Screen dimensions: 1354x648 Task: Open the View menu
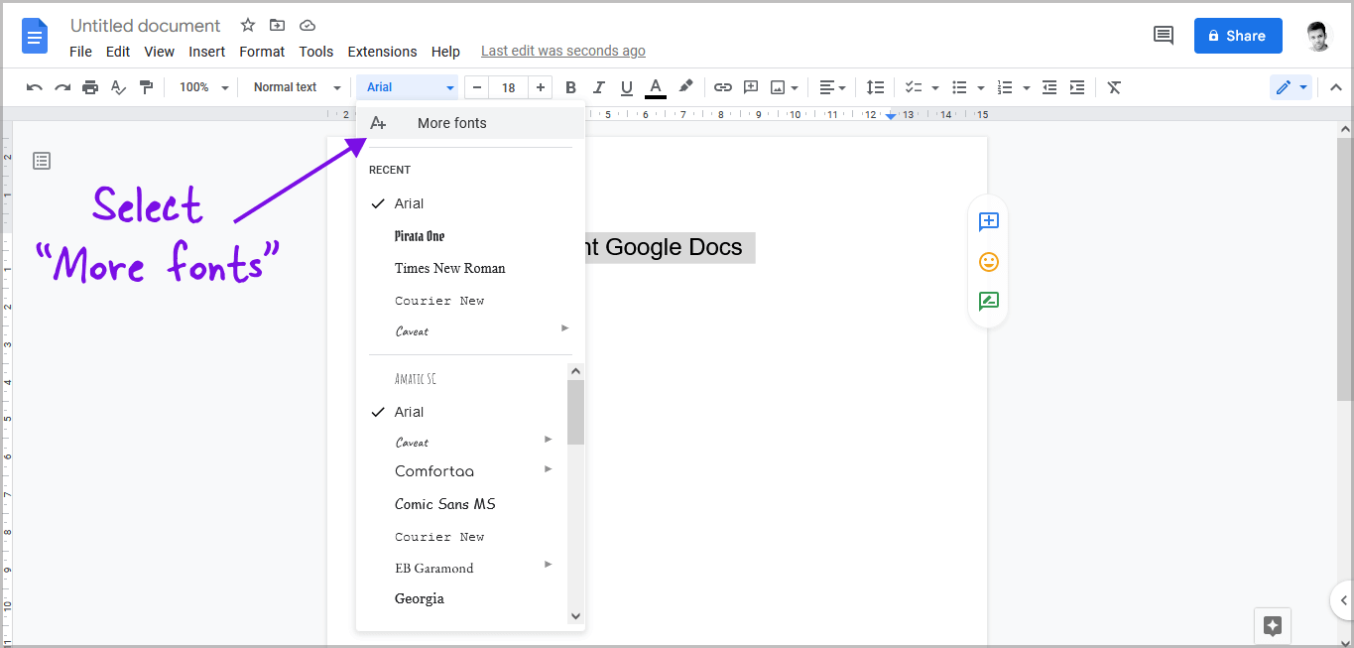point(159,52)
